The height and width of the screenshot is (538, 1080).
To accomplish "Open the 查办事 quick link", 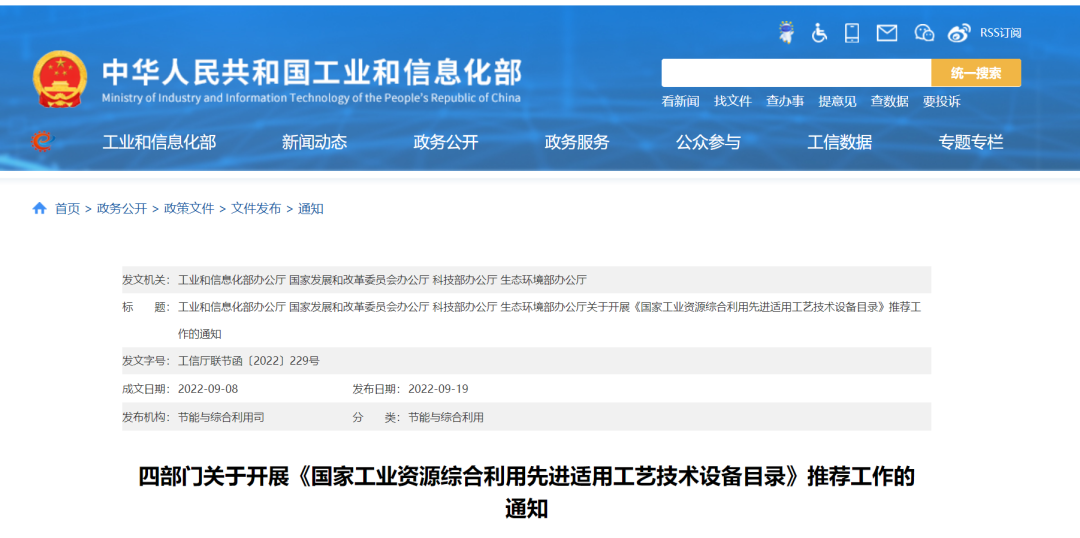I will 785,101.
